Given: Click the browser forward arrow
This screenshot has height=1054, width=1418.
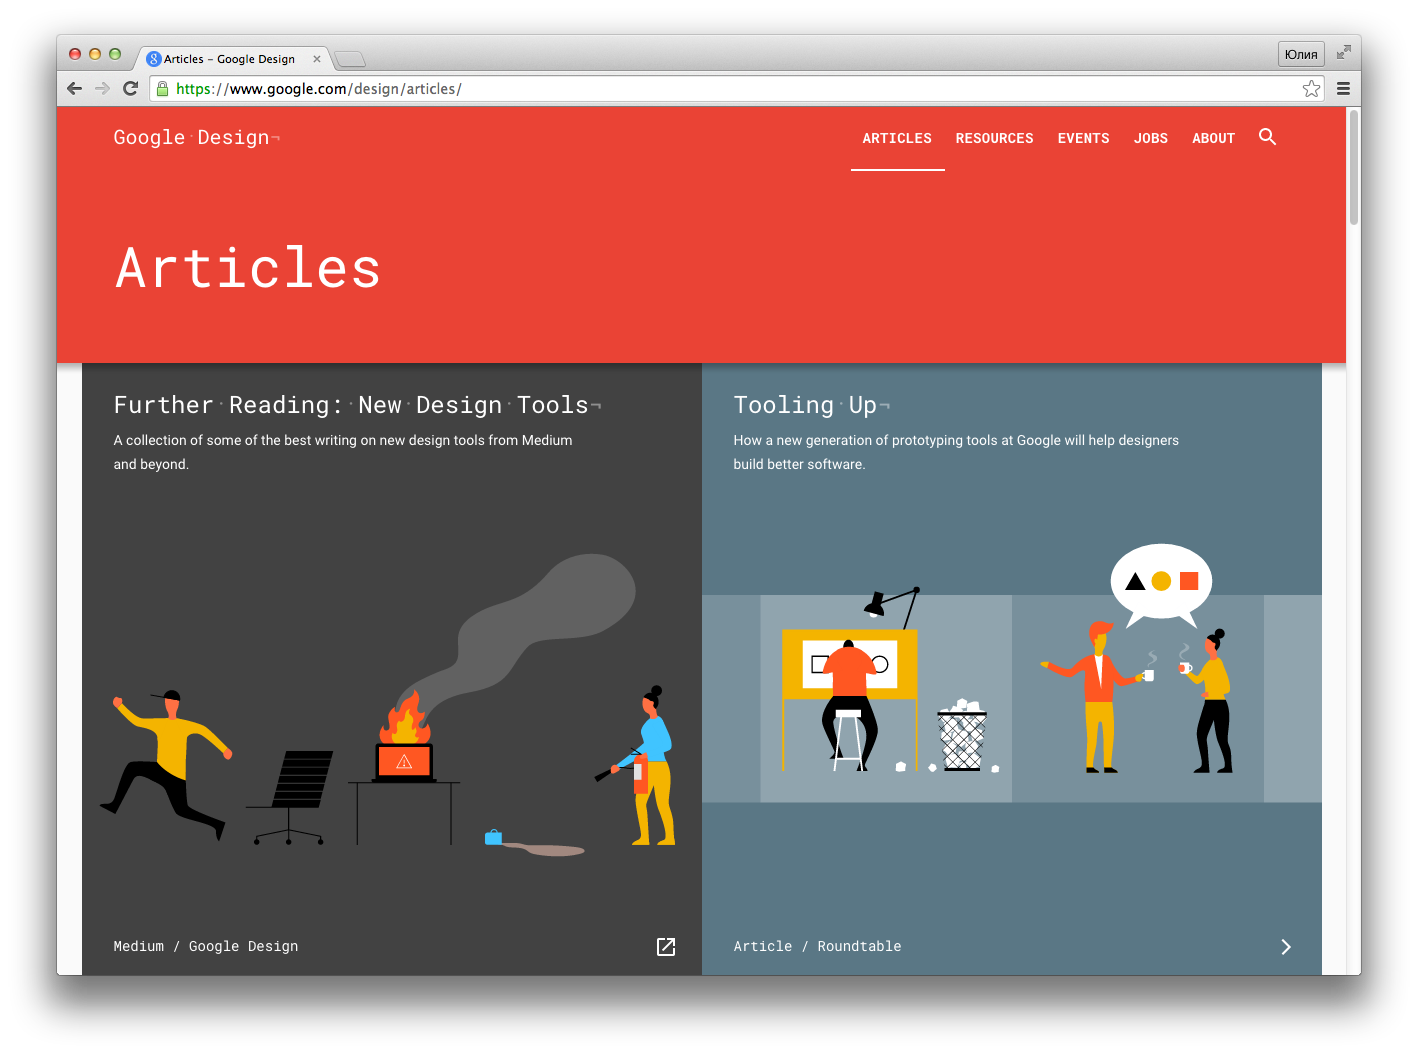Looking at the screenshot, I should tap(102, 88).
